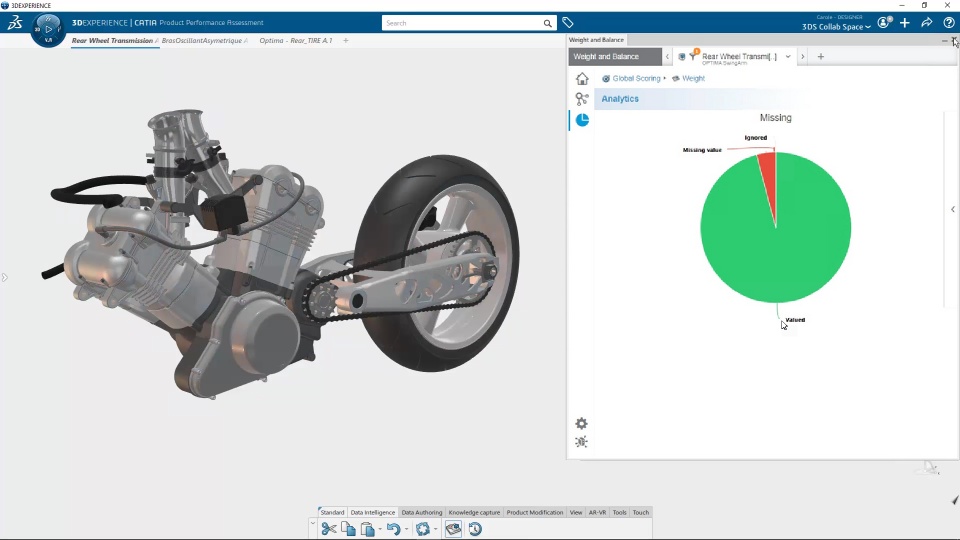Open the View action bar tab
960x540 pixels.
click(576, 512)
